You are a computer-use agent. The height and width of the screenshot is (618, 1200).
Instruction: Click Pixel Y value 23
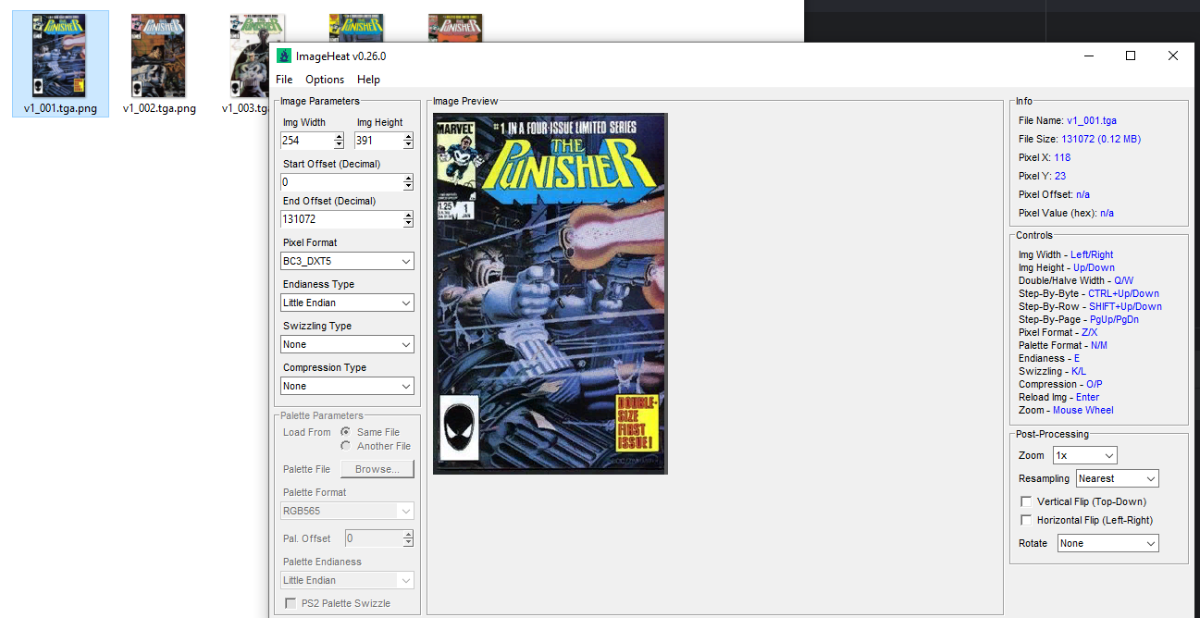click(1060, 176)
